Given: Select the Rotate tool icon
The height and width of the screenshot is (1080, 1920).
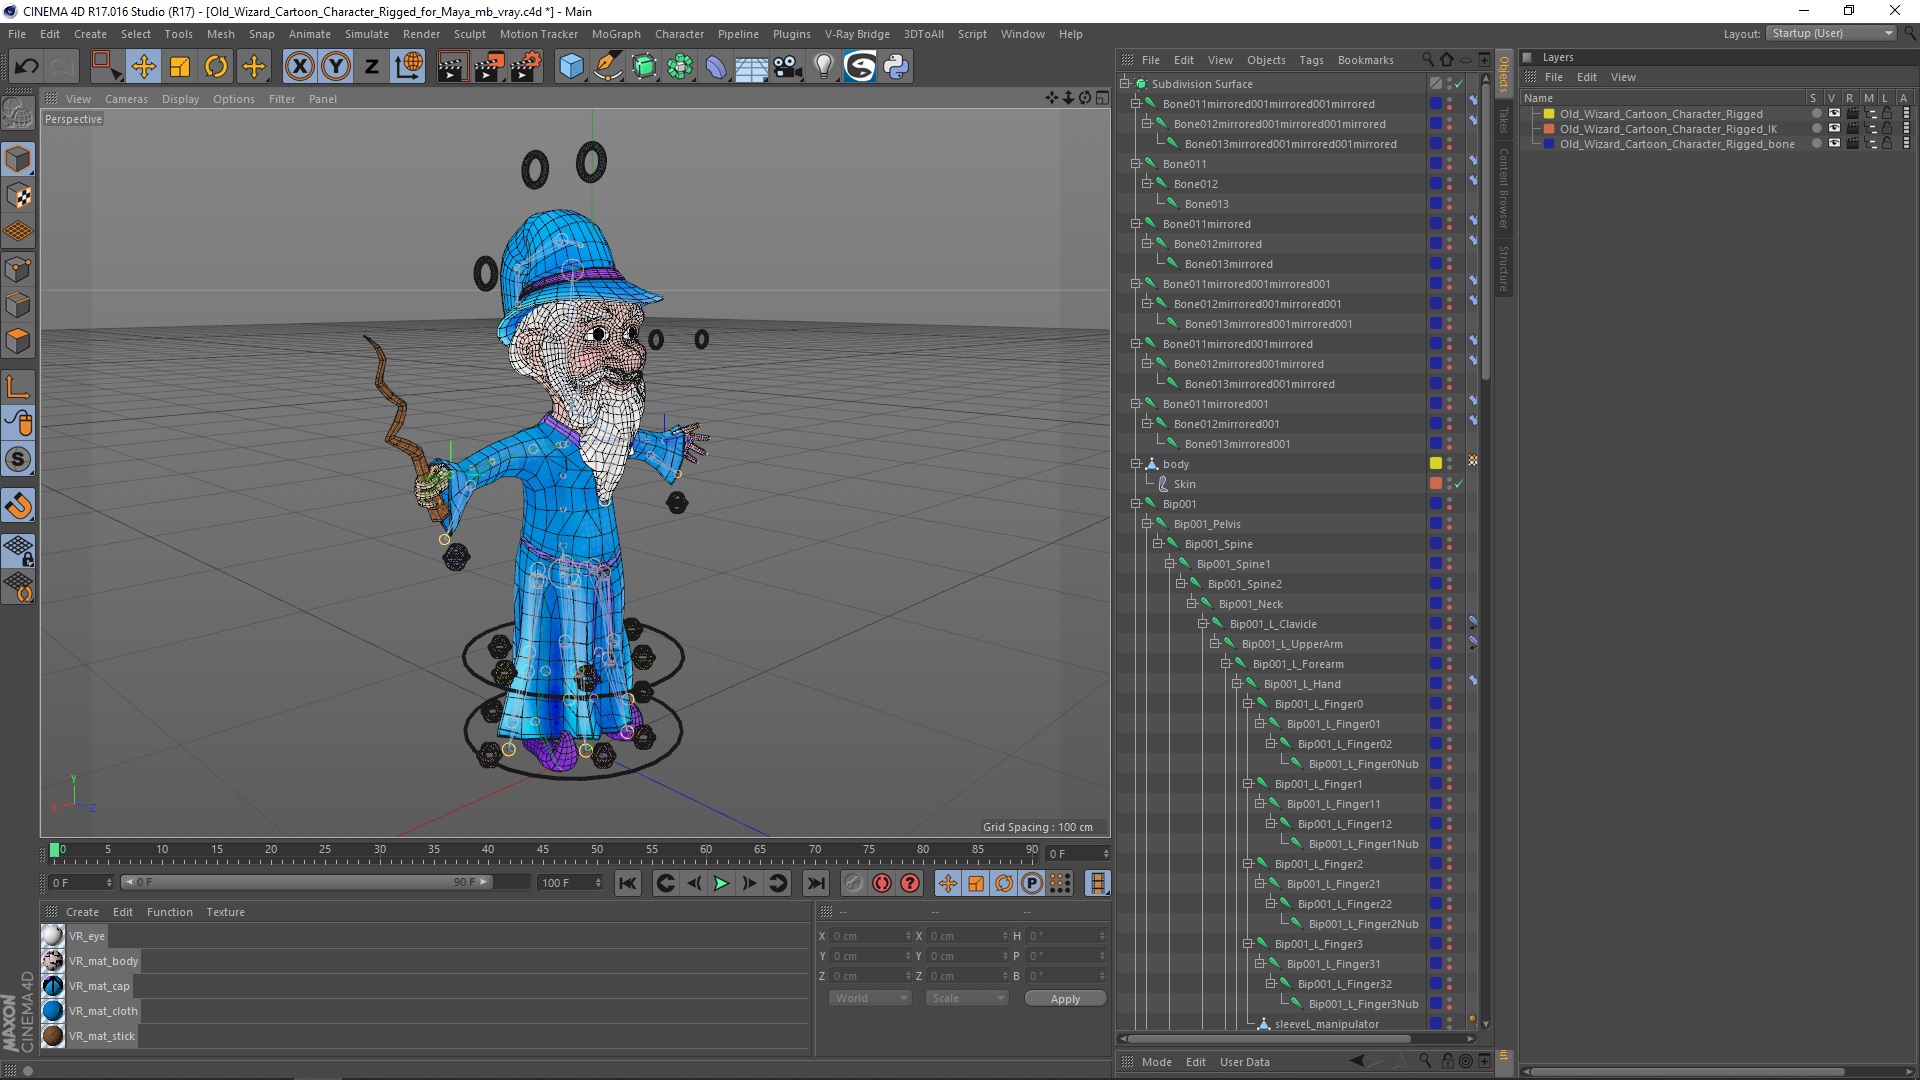Looking at the screenshot, I should 216,67.
